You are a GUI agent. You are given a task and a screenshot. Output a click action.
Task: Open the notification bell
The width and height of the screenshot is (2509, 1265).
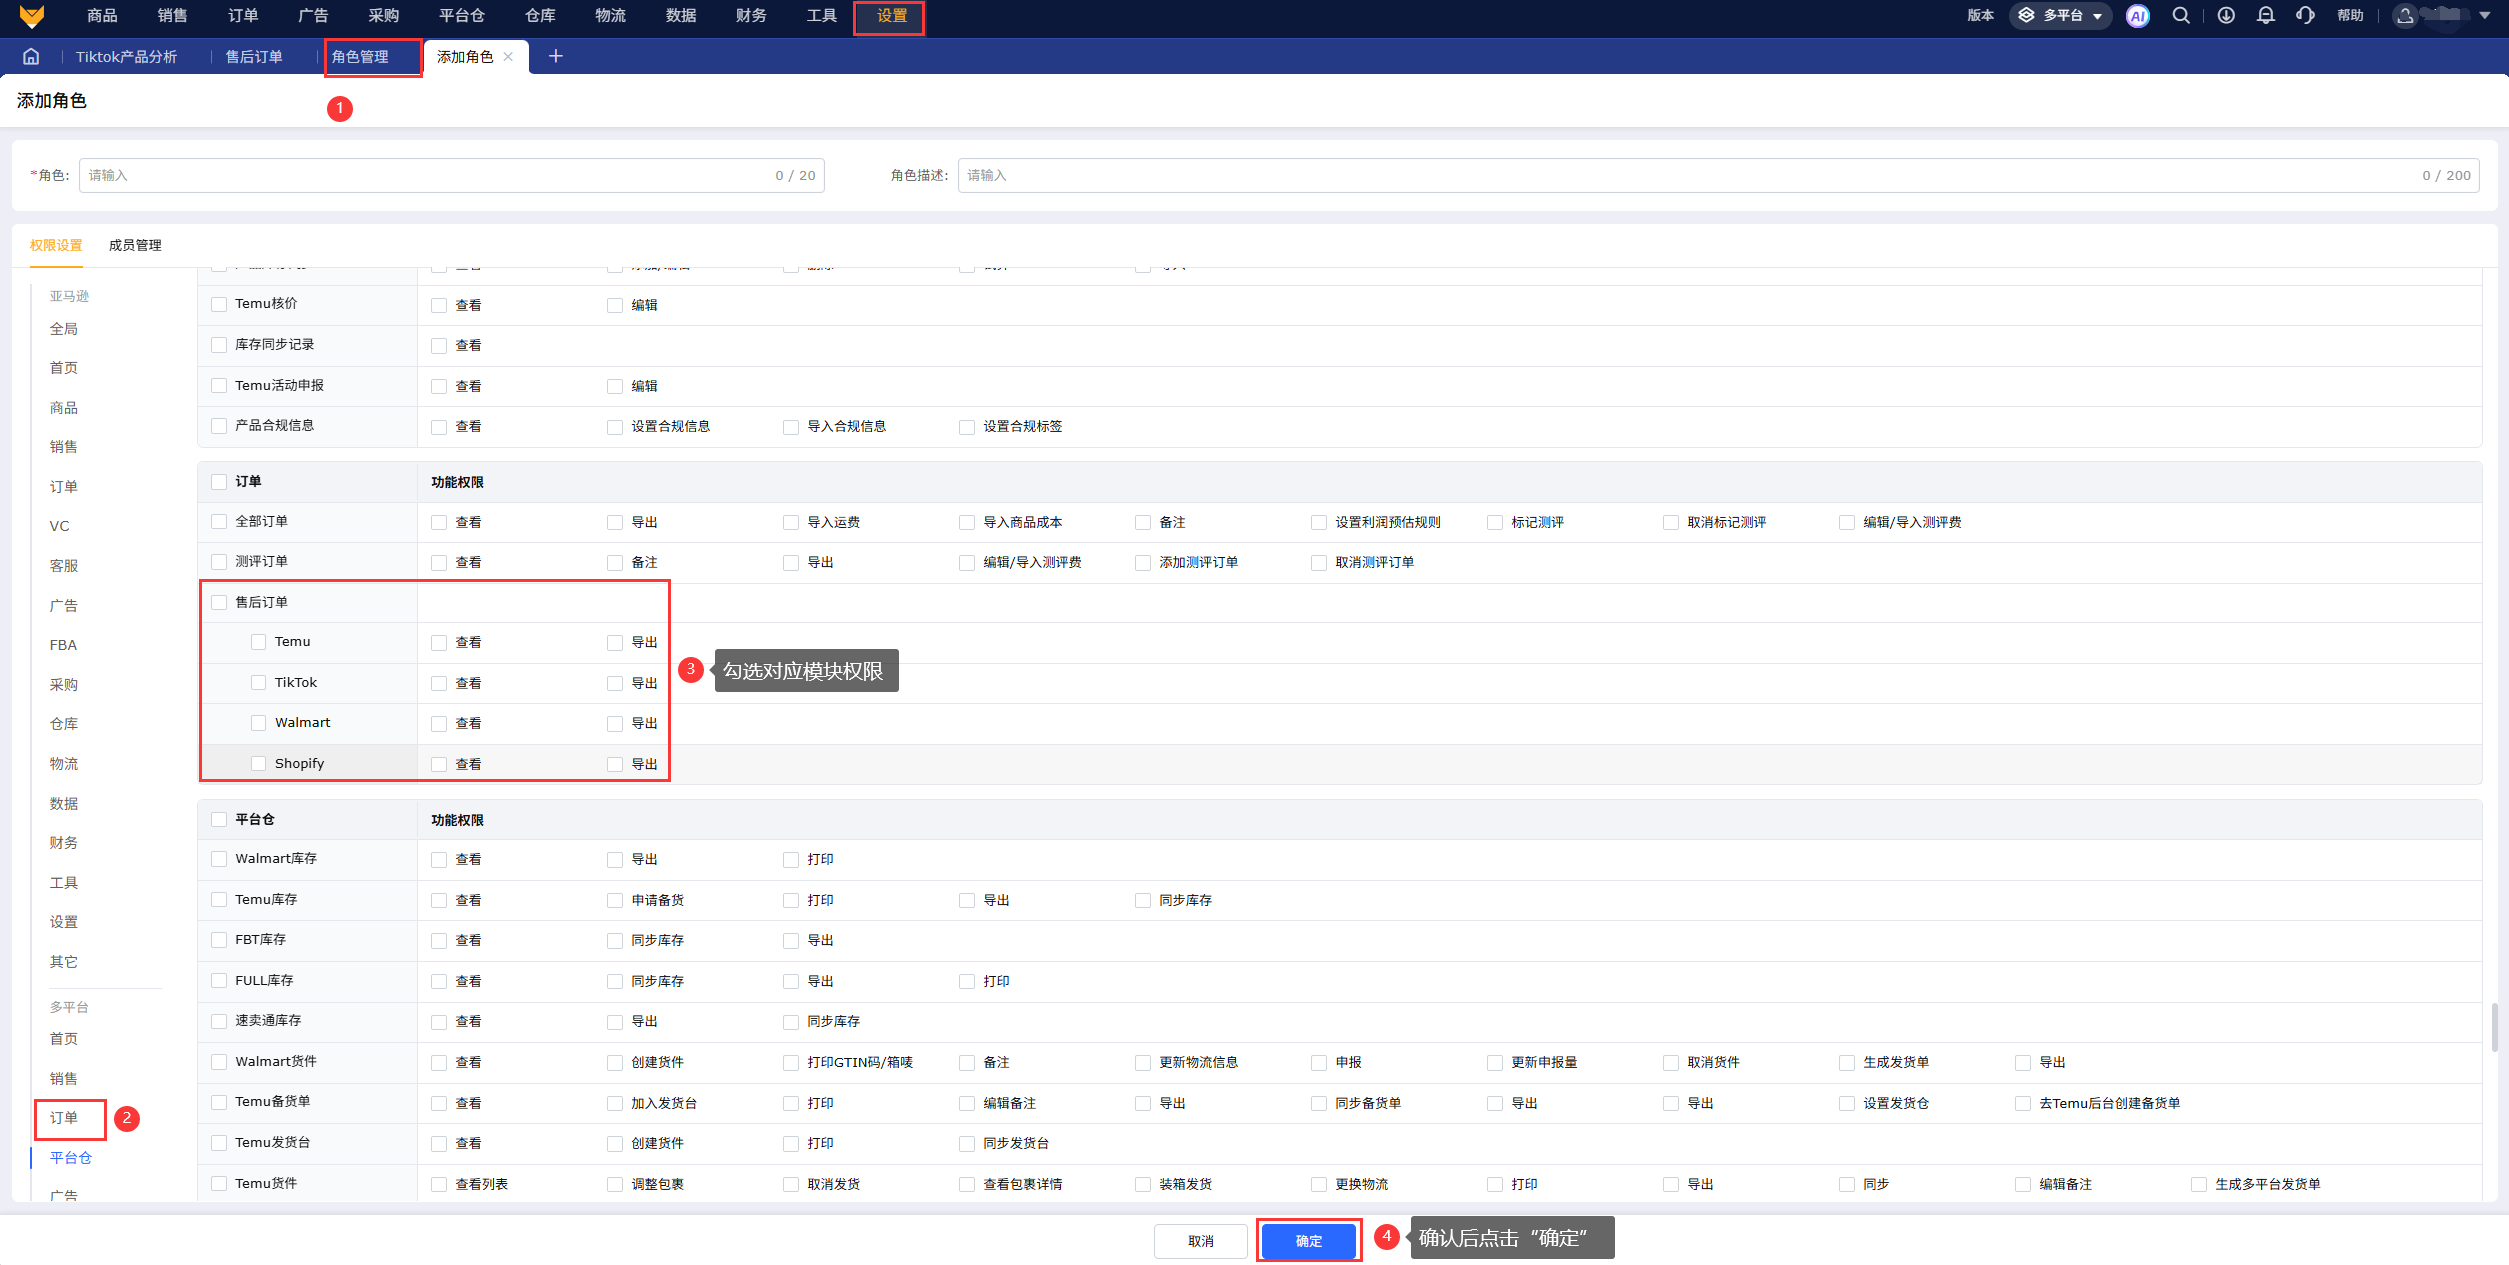(x=2266, y=16)
